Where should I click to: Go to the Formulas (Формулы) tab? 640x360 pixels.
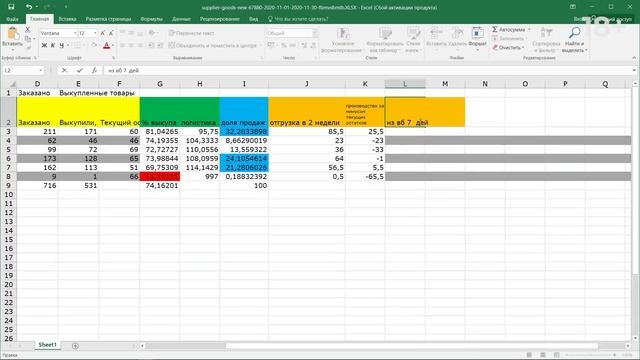click(151, 19)
